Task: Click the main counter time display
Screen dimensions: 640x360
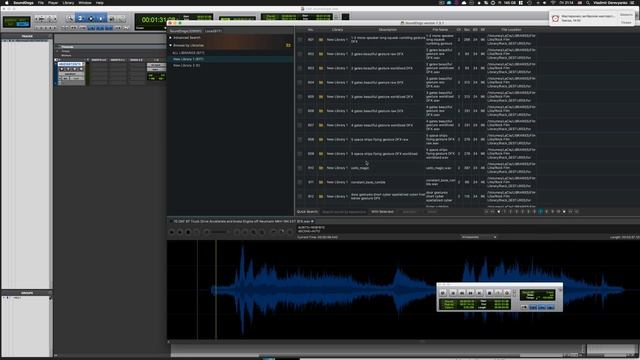Action: click(x=158, y=20)
